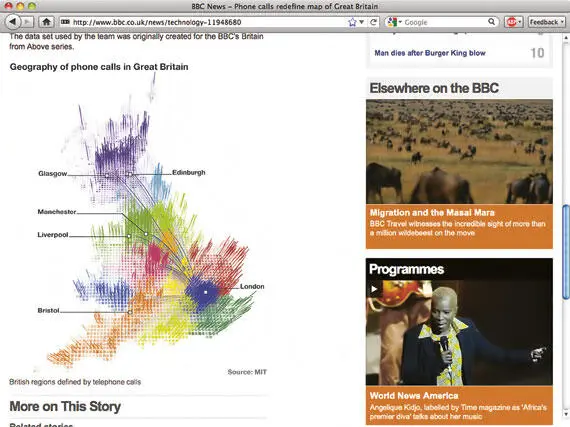The height and width of the screenshot is (427, 570).
Task: Click the browser Back arrow button
Action: click(x=13, y=22)
